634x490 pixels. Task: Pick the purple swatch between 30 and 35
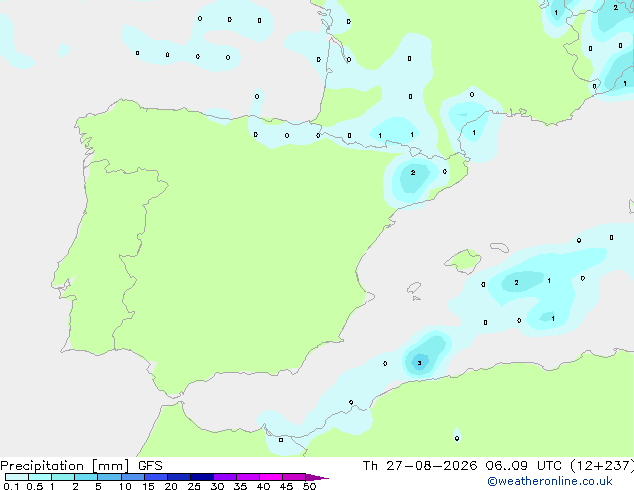225,477
